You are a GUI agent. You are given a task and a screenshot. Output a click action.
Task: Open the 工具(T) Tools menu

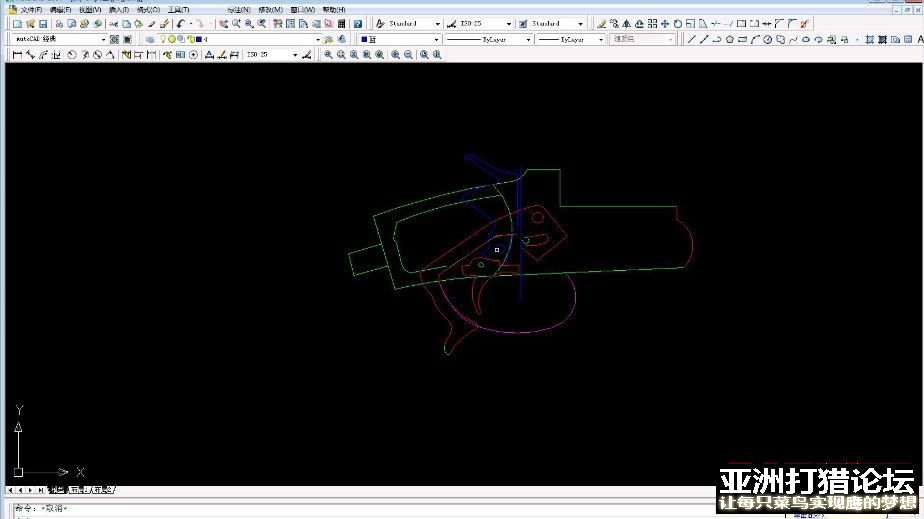(178, 10)
